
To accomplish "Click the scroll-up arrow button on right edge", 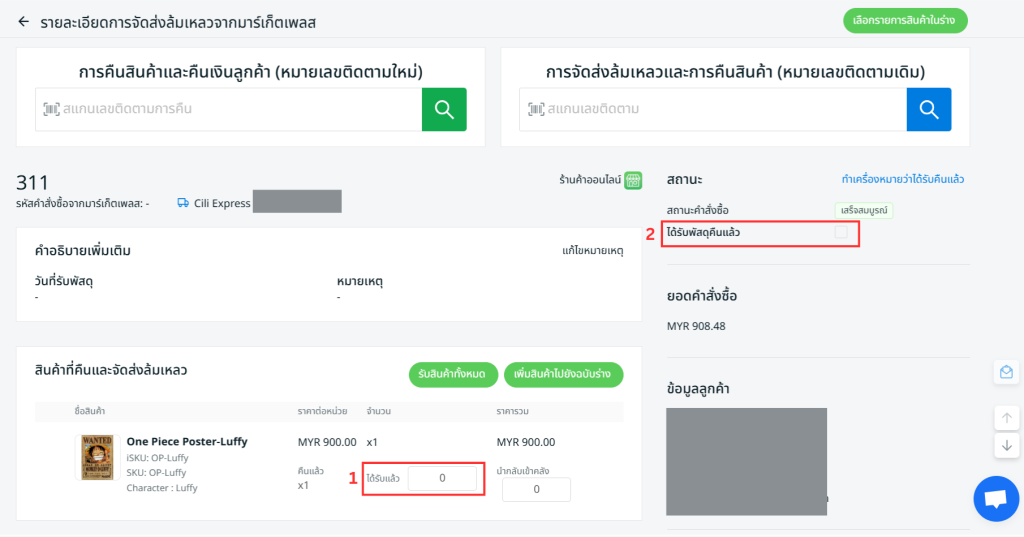I will 1007,418.
